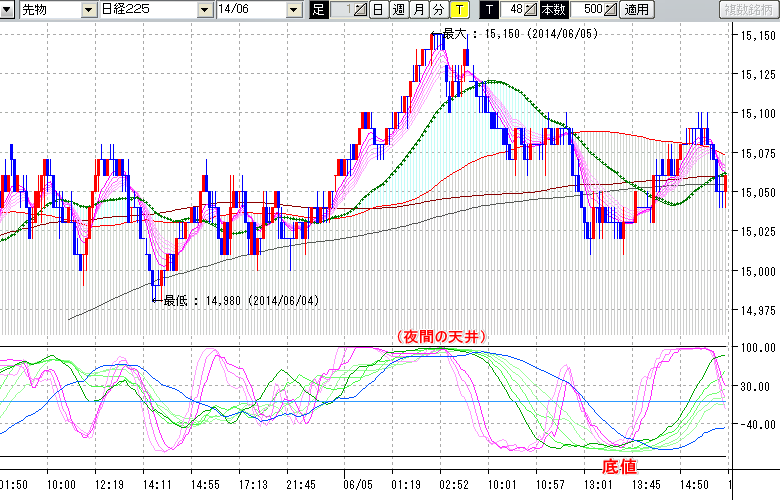
Task: Select the minute 分 timeframe button
Action: click(x=438, y=10)
